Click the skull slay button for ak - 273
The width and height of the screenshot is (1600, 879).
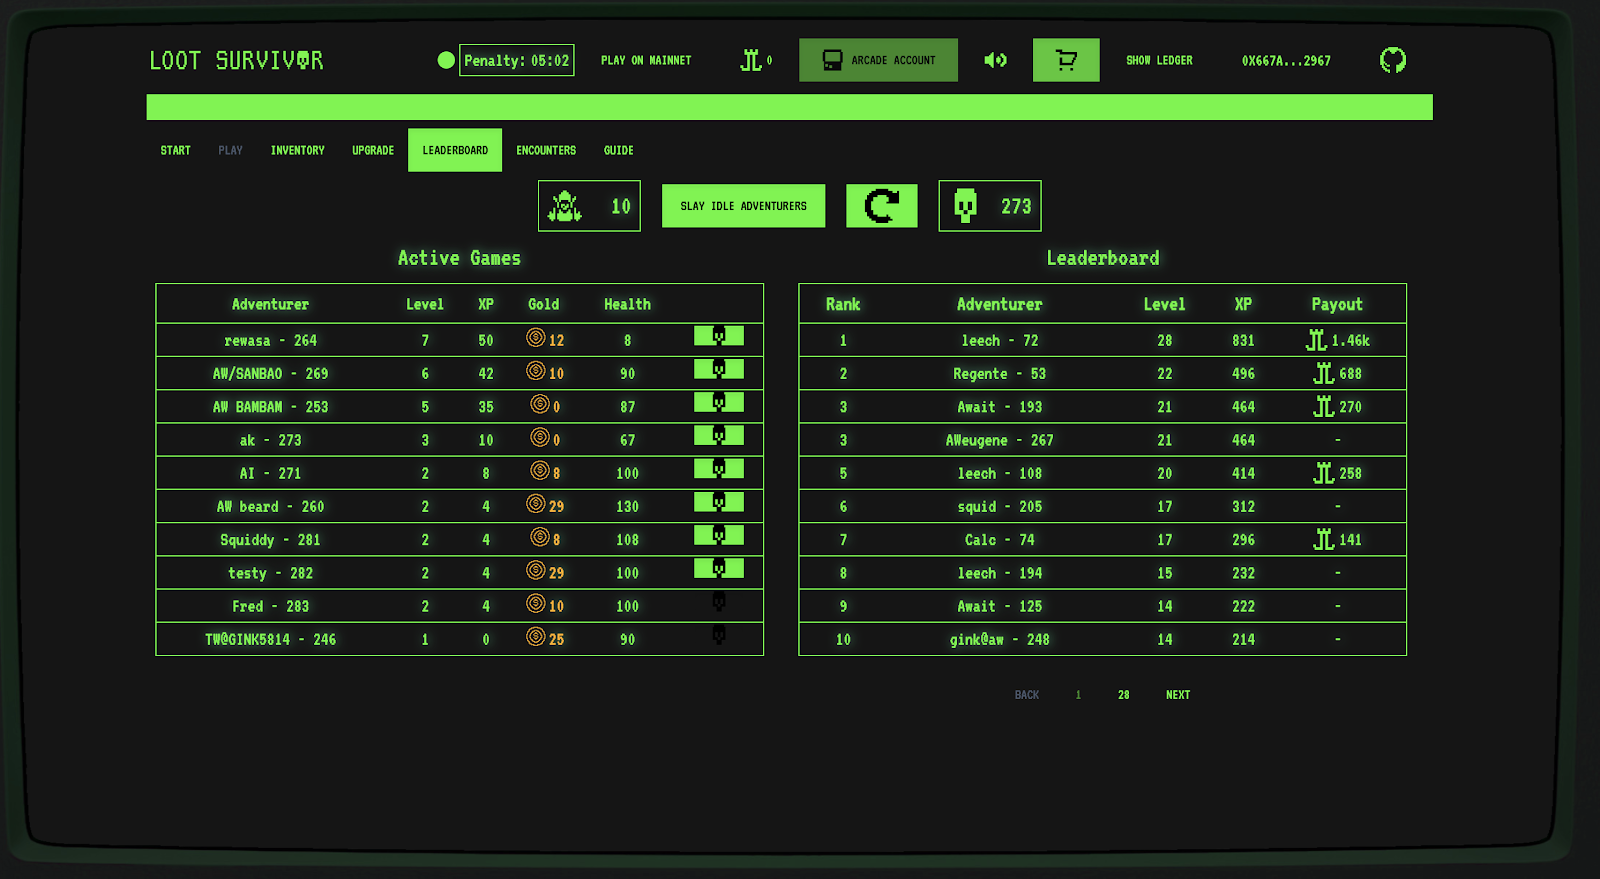719,435
